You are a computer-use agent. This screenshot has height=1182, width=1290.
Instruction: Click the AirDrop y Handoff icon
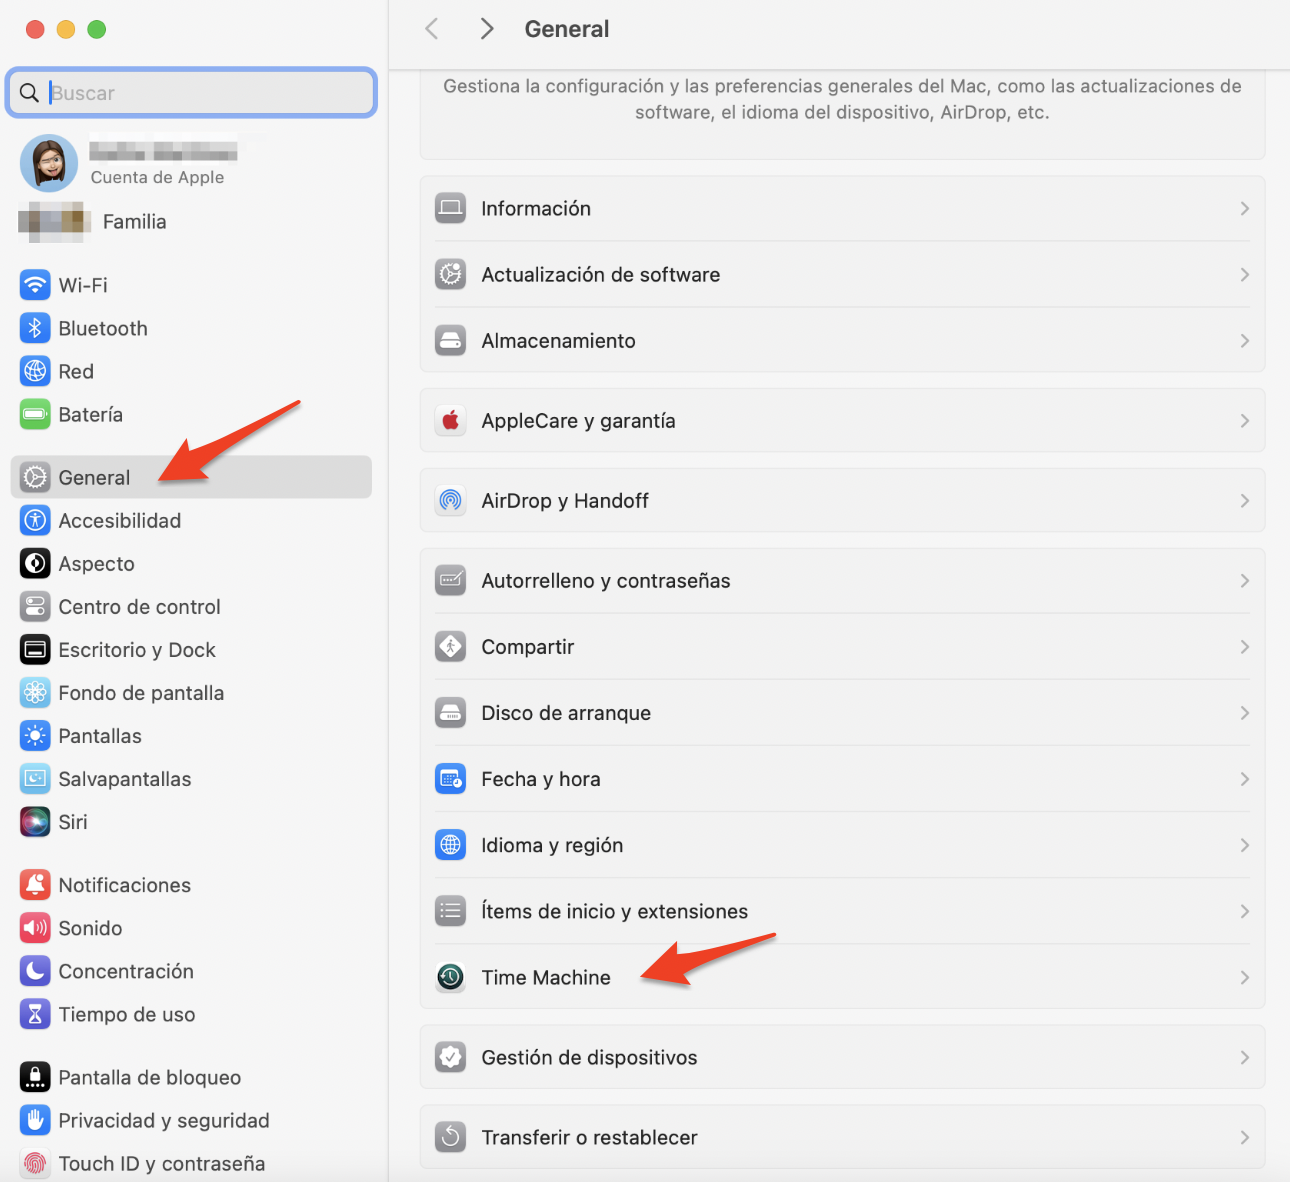click(x=451, y=500)
